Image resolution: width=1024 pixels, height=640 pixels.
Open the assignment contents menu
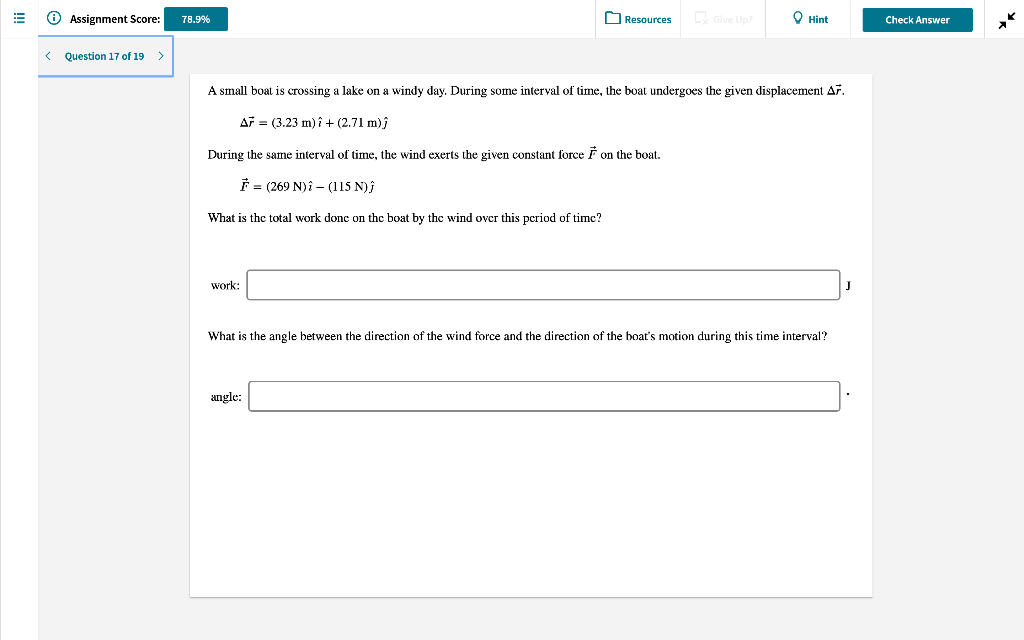point(18,17)
